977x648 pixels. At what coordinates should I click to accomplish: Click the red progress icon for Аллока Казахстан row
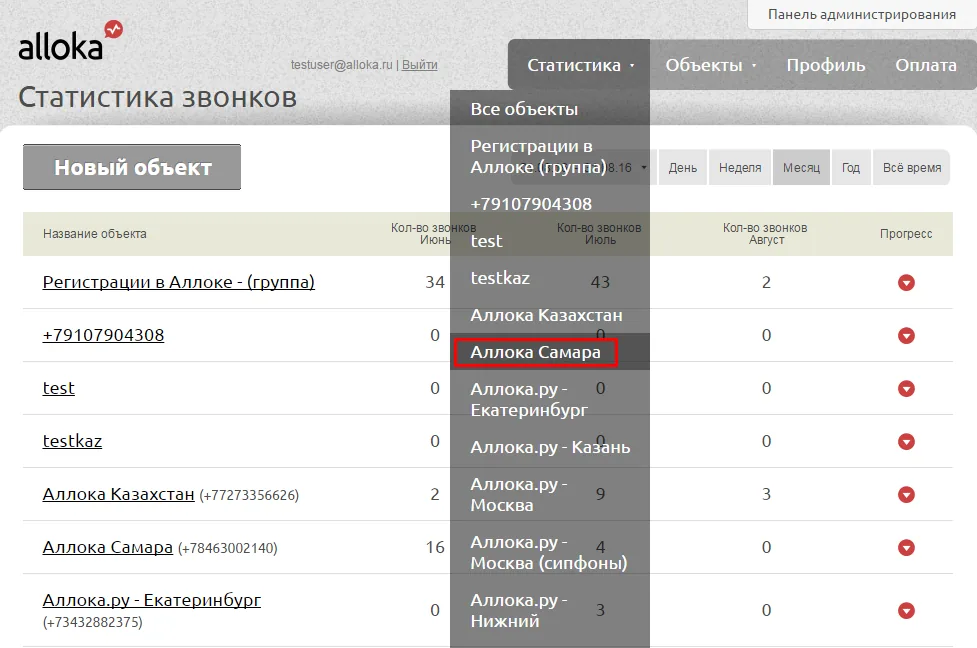906,495
